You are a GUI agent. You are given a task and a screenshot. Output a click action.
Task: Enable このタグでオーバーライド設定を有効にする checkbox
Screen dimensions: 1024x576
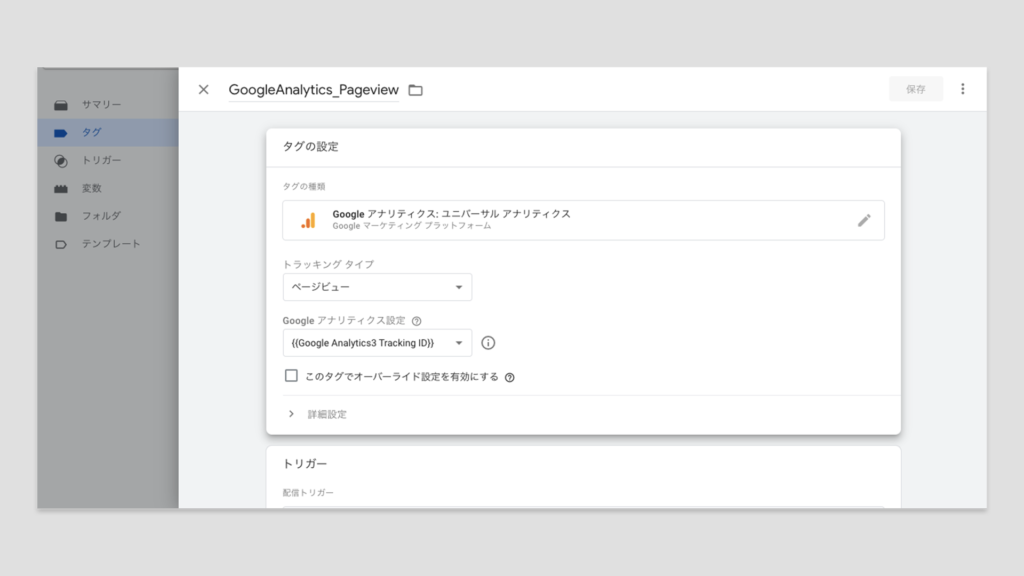292,376
